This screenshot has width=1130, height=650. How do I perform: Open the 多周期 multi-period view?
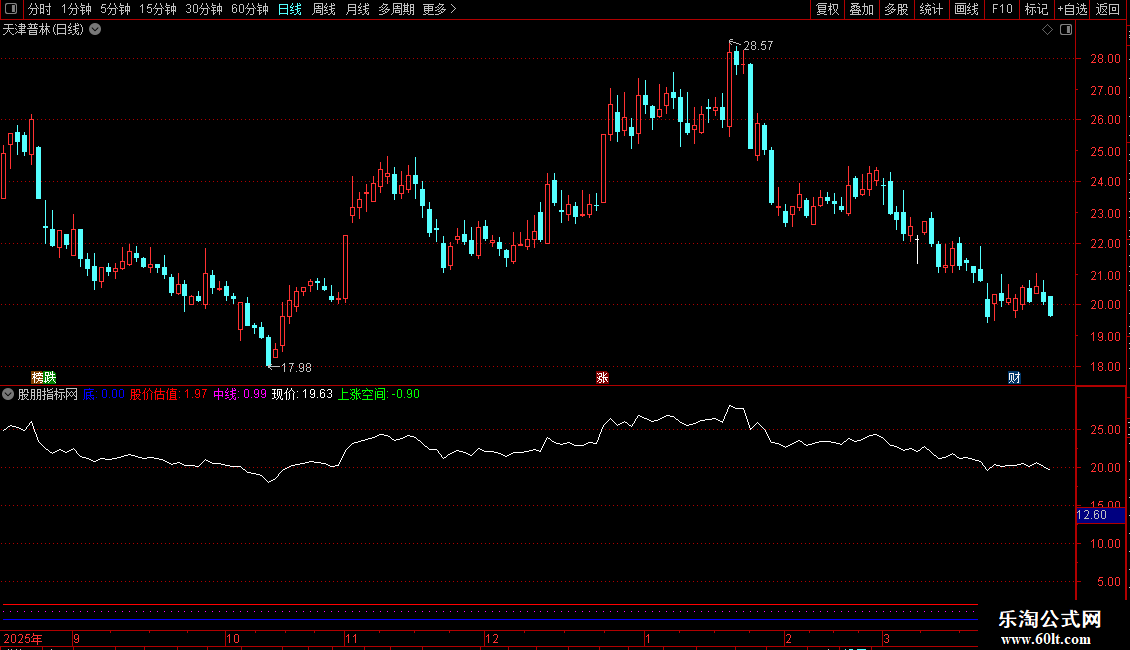point(396,9)
